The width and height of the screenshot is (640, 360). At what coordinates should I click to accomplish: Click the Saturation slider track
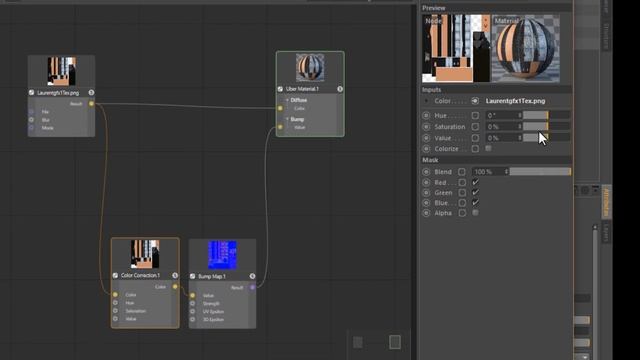point(547,127)
